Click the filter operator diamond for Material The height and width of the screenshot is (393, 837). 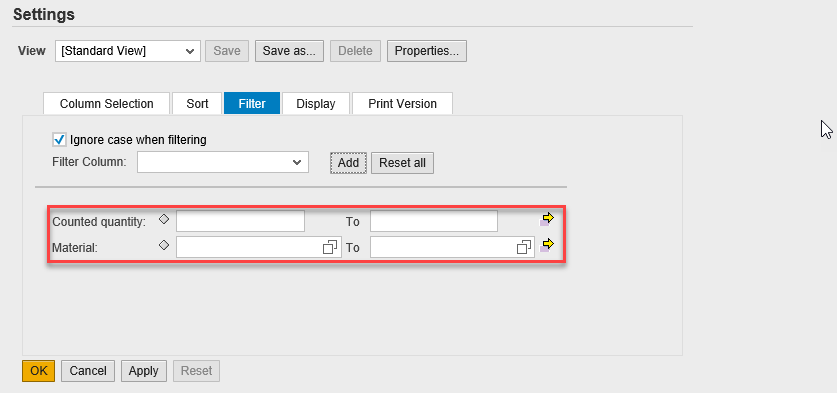click(x=164, y=245)
